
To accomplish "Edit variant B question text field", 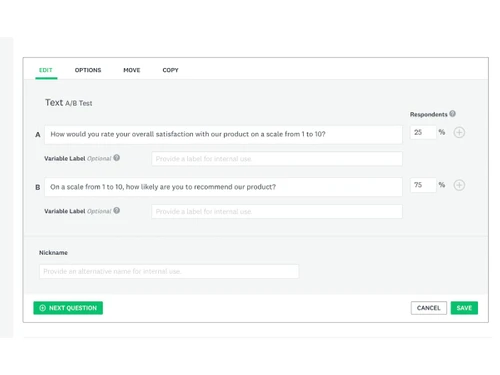I will point(223,187).
